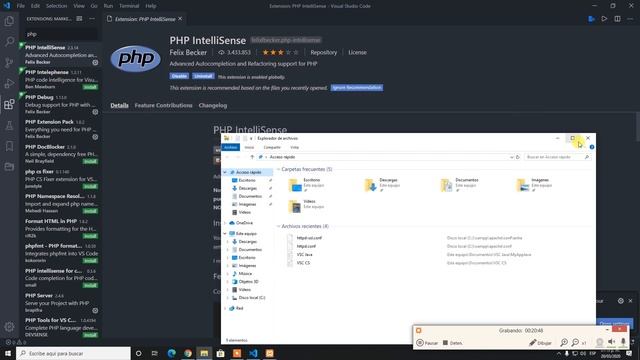Collapse Acceso rápido tree node
The image size is (640, 360).
[x=225, y=172]
